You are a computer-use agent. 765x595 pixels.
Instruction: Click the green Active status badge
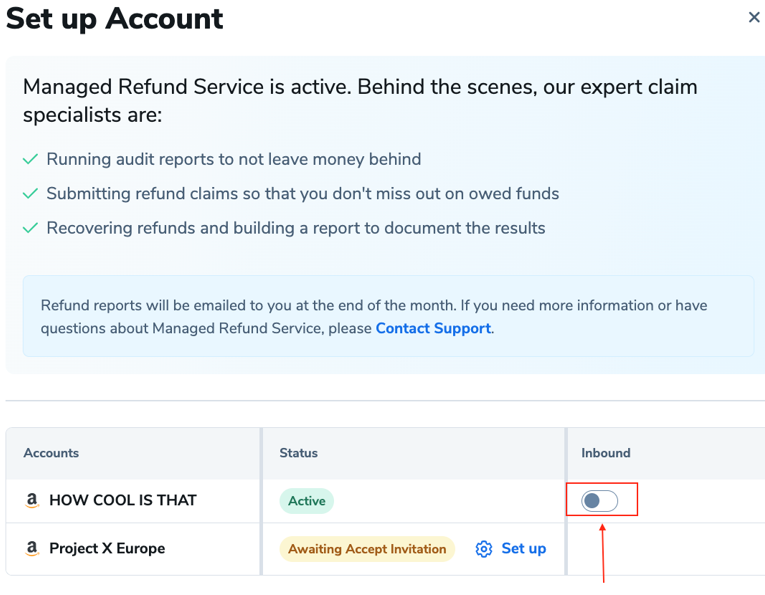307,501
